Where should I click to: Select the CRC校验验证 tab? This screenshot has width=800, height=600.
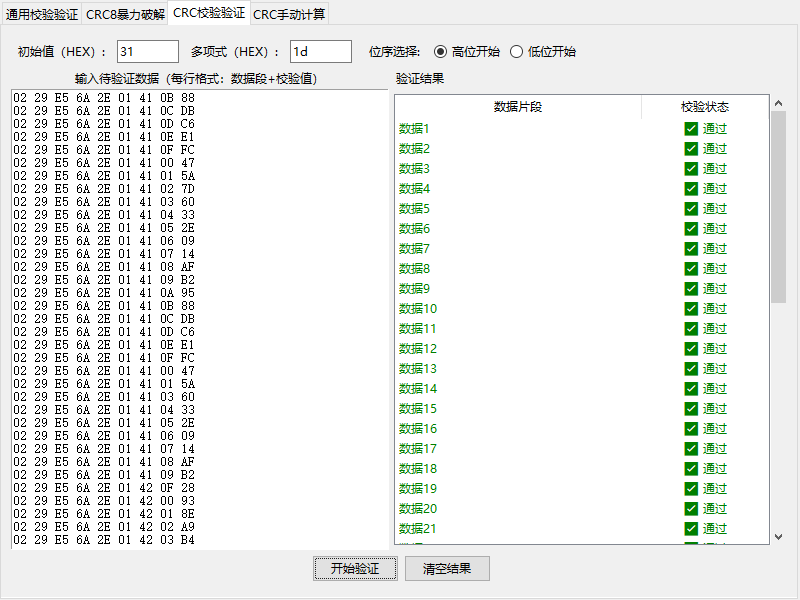[x=209, y=13]
